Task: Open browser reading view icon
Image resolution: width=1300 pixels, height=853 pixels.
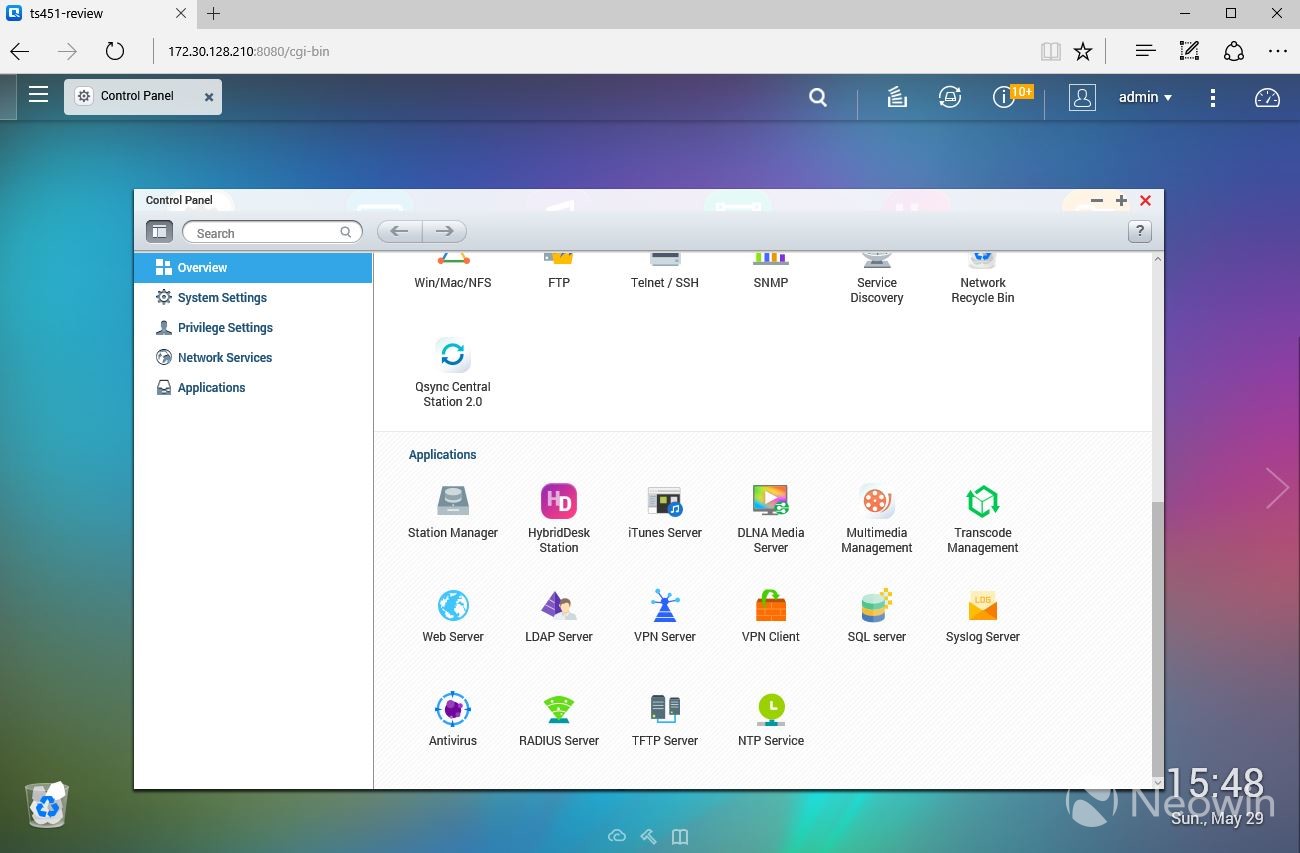Action: 1050,51
